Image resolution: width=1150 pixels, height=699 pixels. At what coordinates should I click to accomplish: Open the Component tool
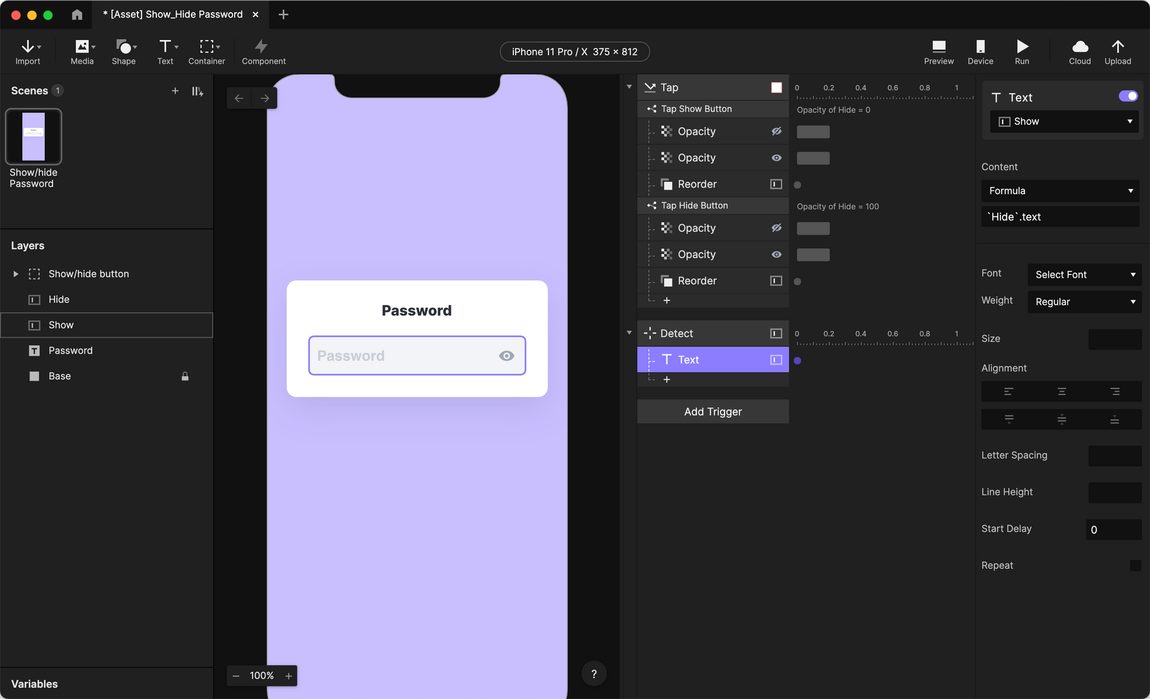[x=263, y=52]
